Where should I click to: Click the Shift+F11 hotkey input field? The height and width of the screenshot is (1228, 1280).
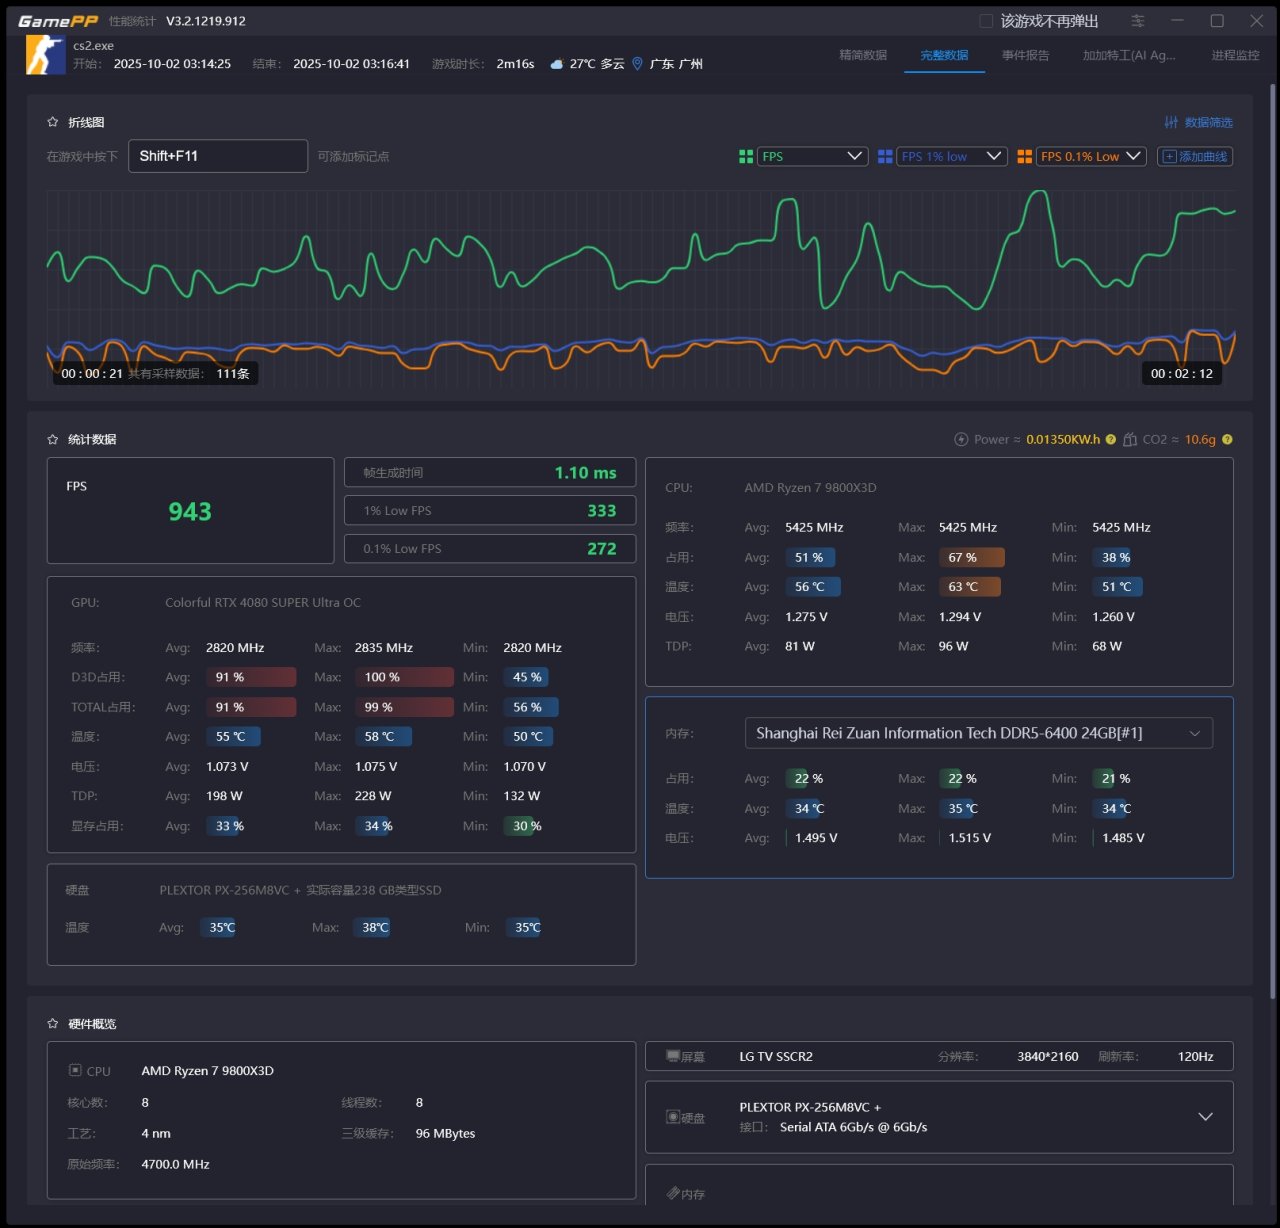[217, 156]
